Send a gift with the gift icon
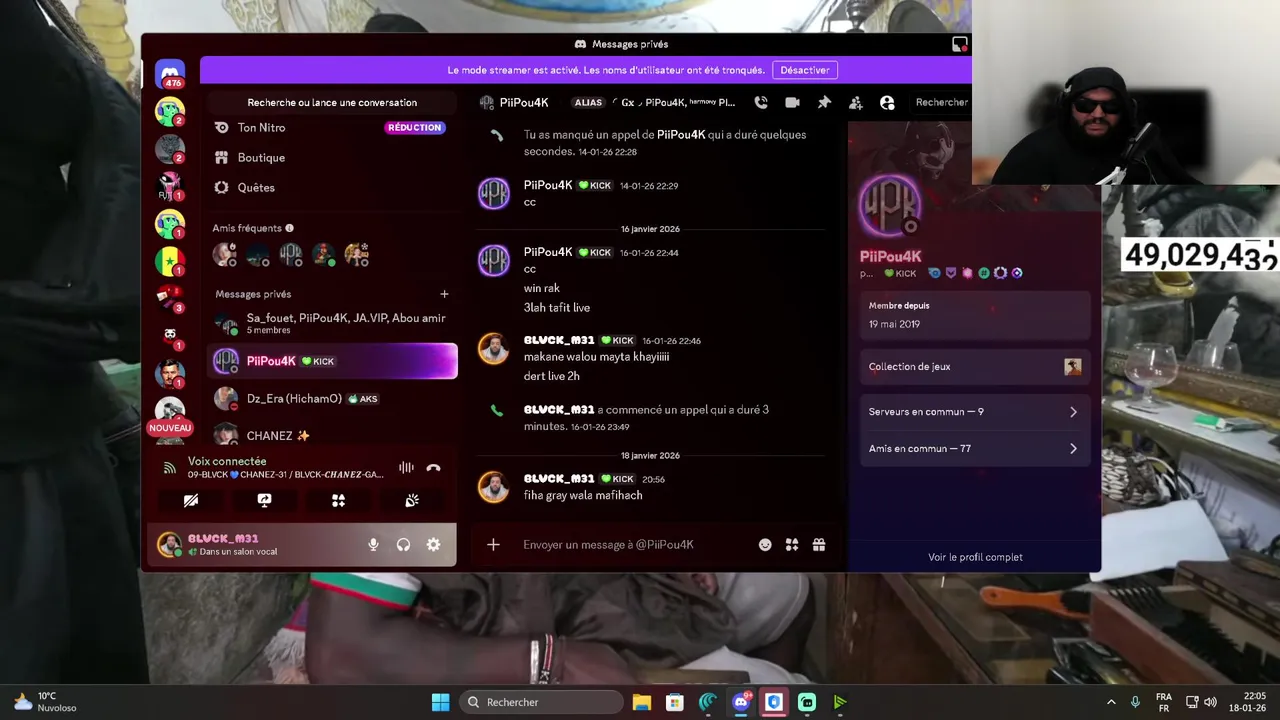1280x720 pixels. 819,545
